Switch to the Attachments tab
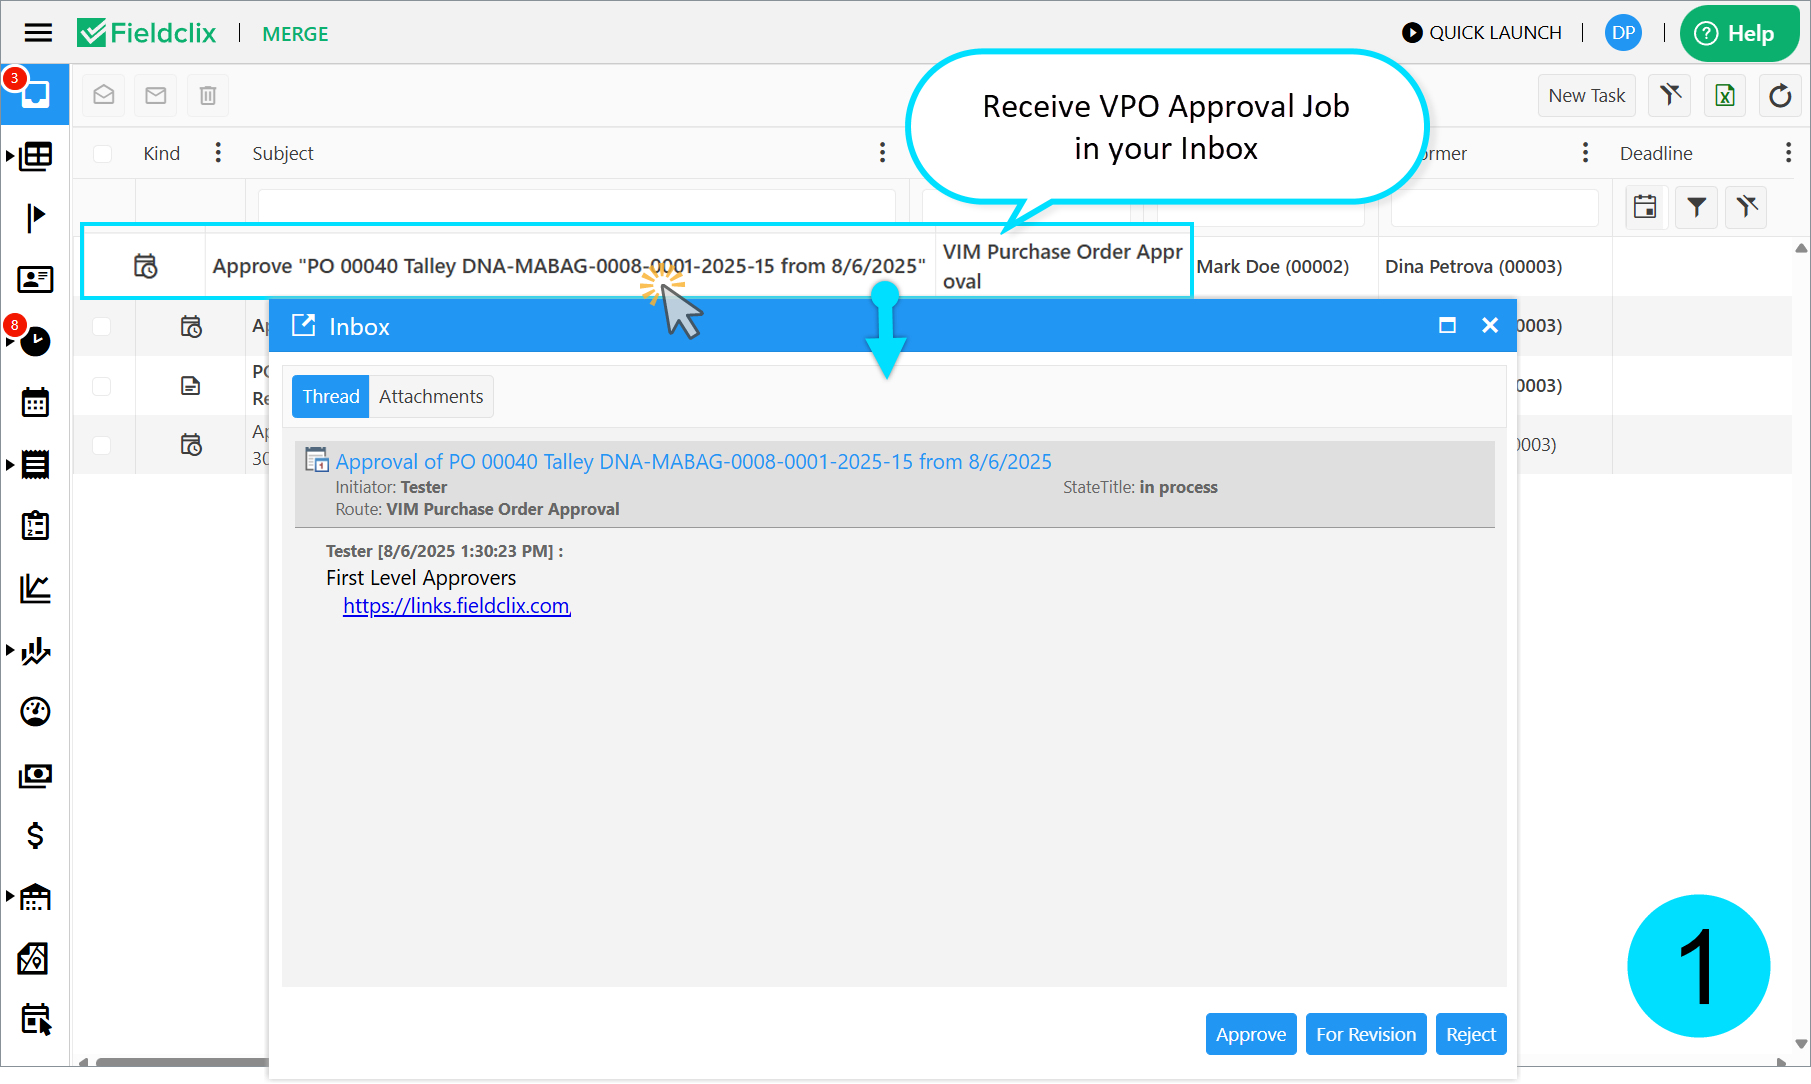1811x1084 pixels. (x=431, y=396)
